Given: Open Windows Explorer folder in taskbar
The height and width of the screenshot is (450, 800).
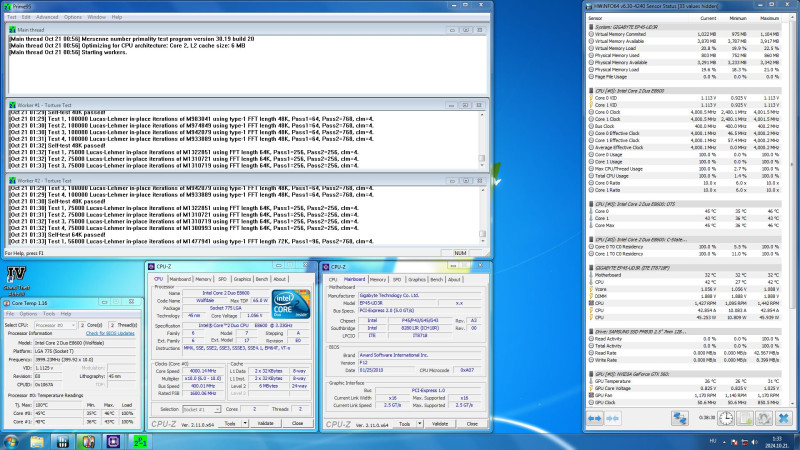Looking at the screenshot, I should [37, 441].
